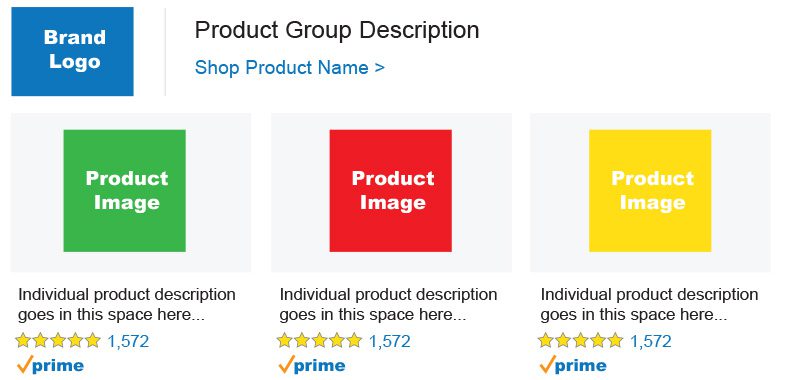Click Prime badge under green product
This screenshot has width=799, height=380.
(x=50, y=365)
